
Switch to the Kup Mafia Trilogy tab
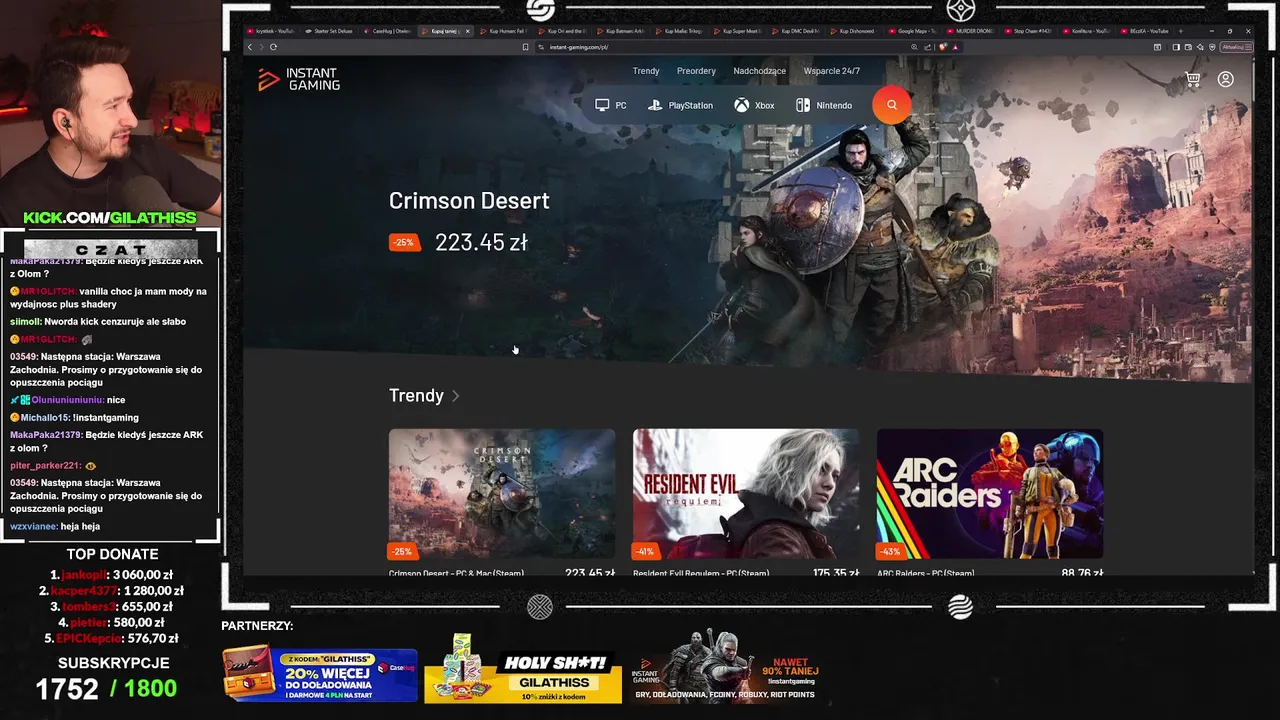[x=679, y=31]
